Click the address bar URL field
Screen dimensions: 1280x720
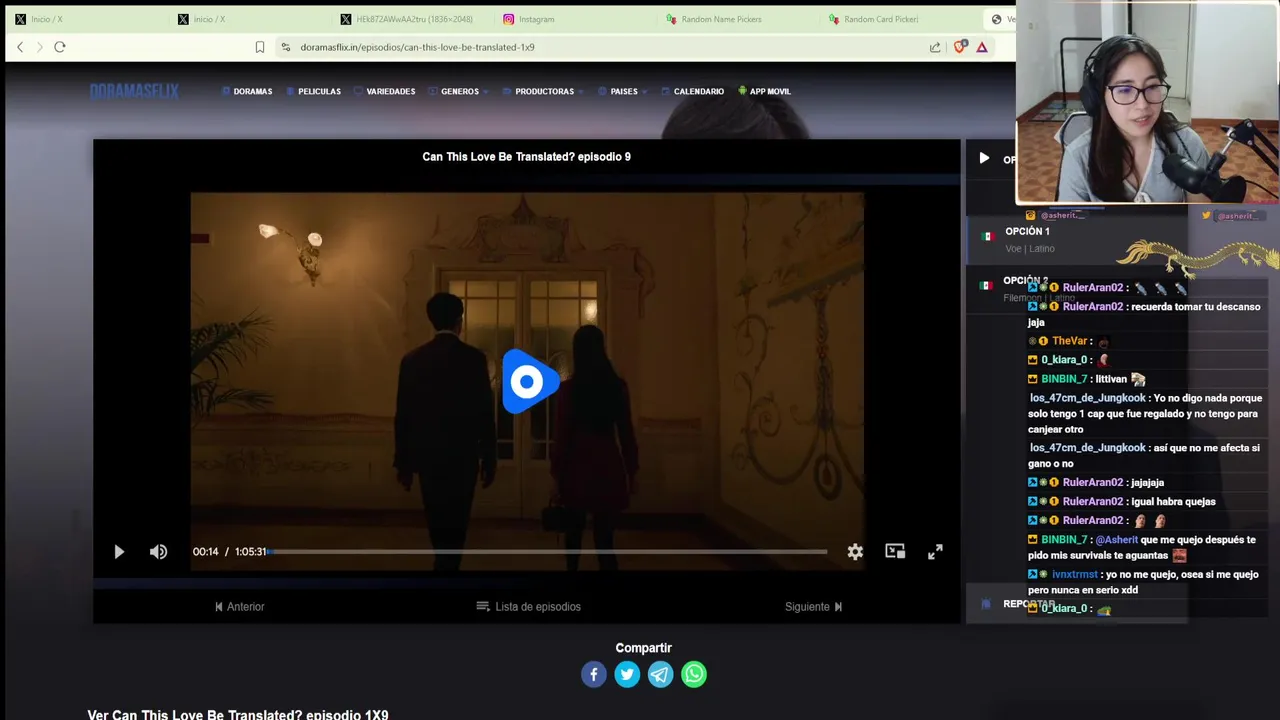coord(600,47)
